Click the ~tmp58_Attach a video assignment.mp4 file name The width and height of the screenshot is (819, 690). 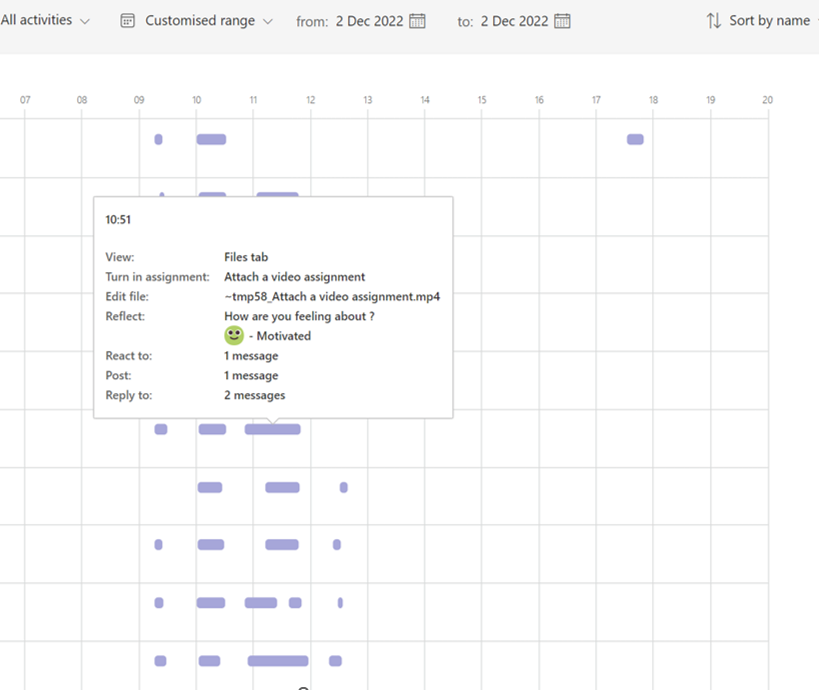pos(332,297)
